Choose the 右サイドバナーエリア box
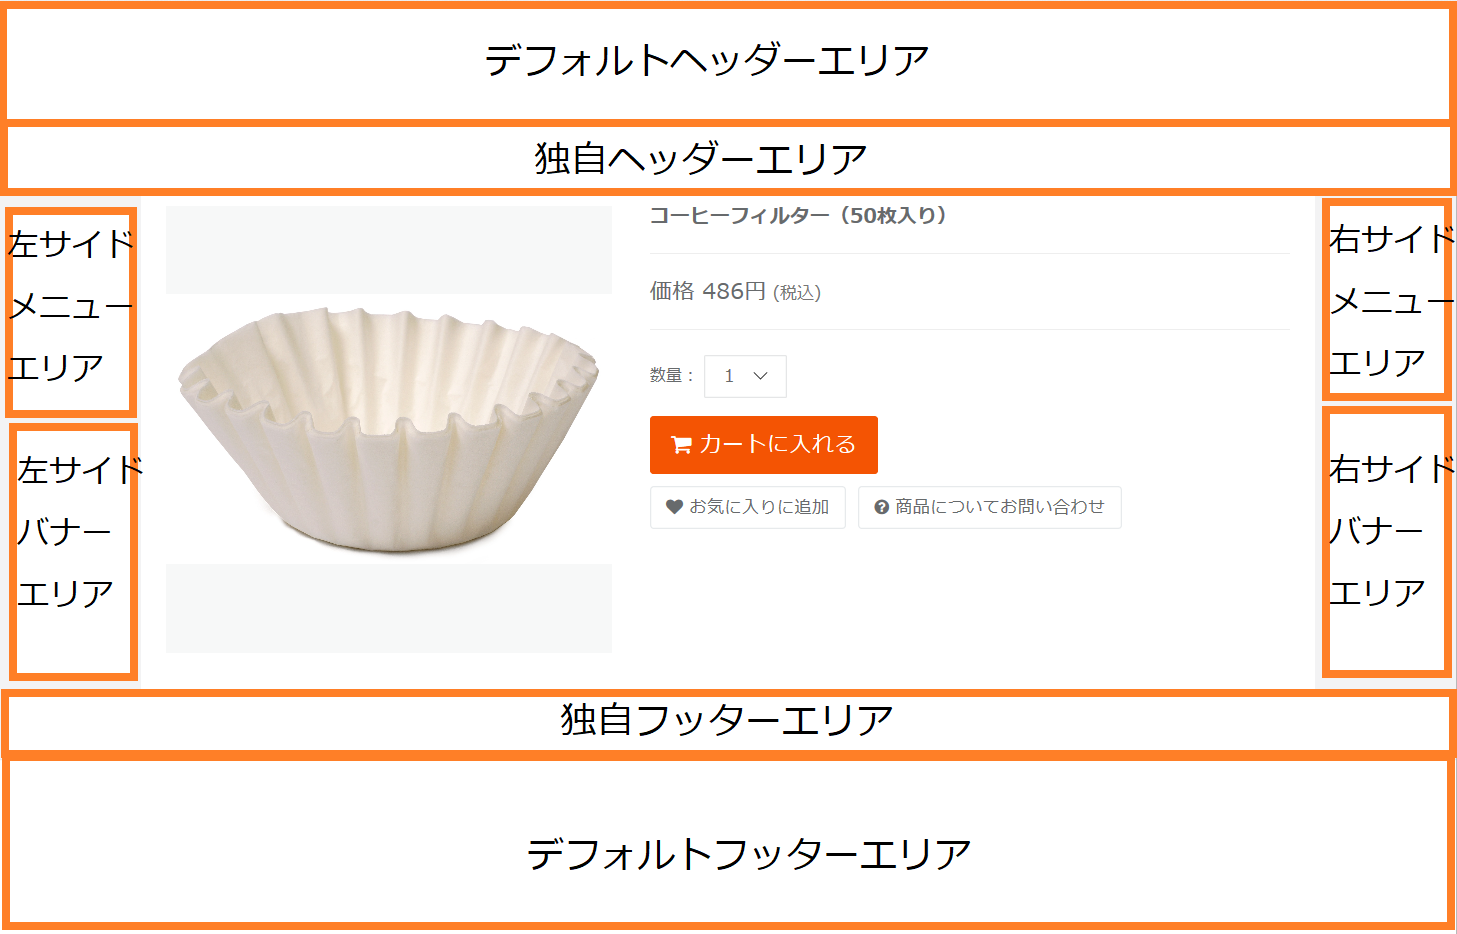Viewport: 1457px width, 934px height. (1386, 540)
